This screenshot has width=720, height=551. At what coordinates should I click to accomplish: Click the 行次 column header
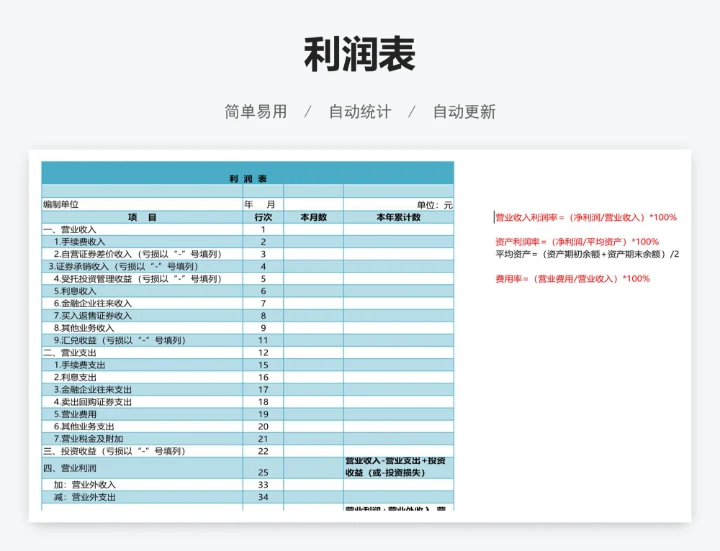[263, 217]
